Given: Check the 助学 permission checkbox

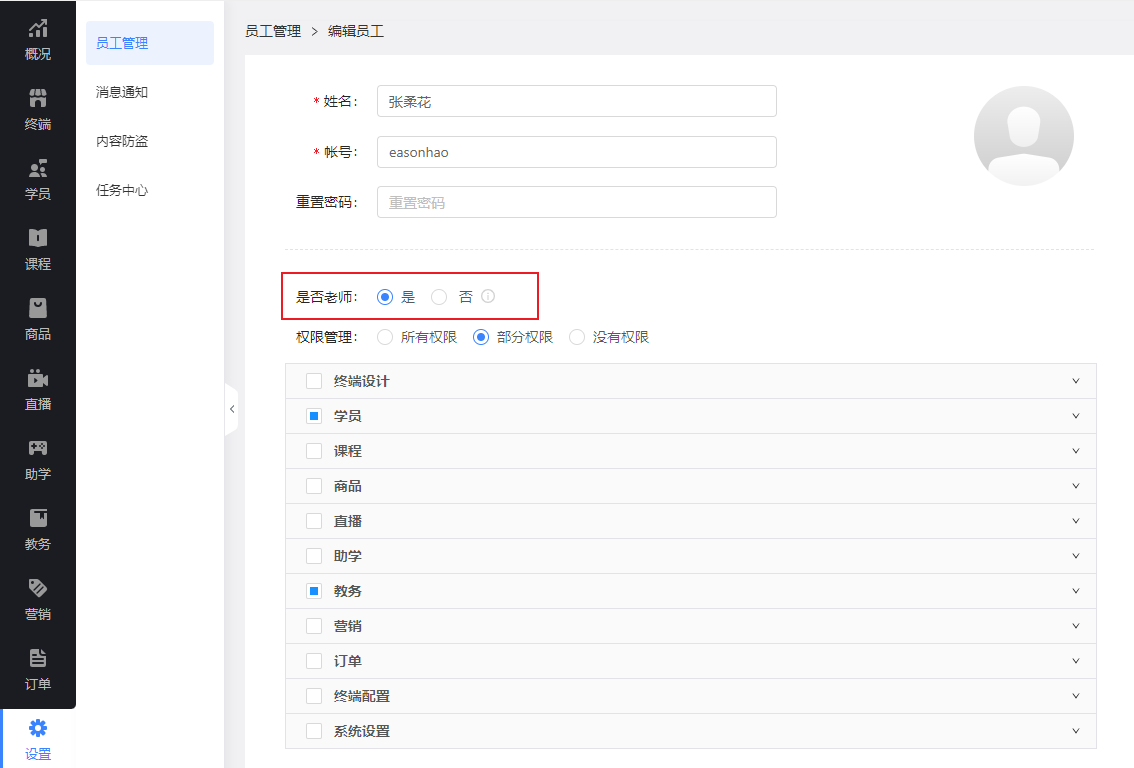Looking at the screenshot, I should click(314, 556).
